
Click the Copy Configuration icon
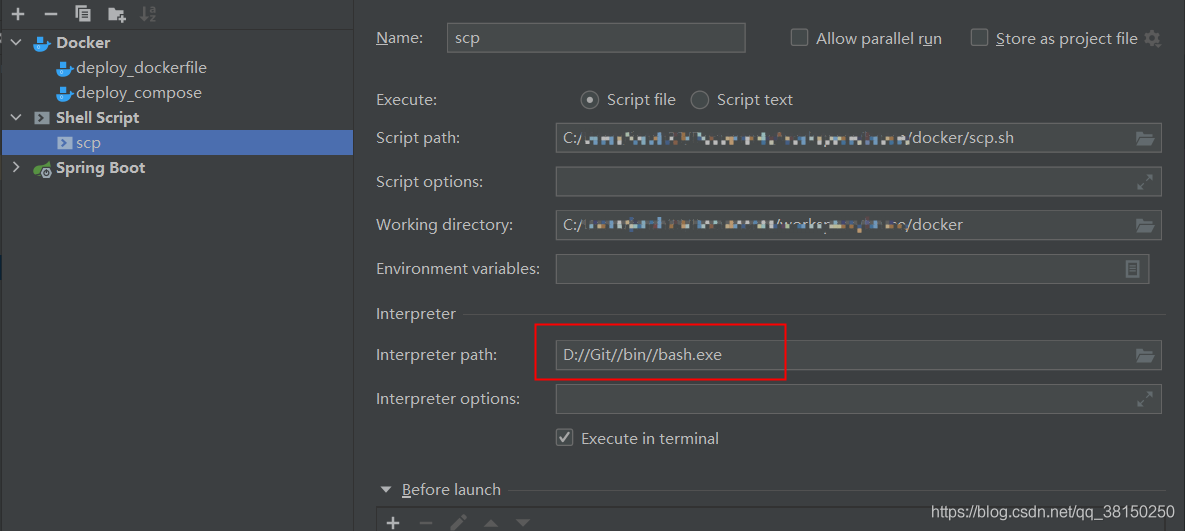click(x=83, y=14)
